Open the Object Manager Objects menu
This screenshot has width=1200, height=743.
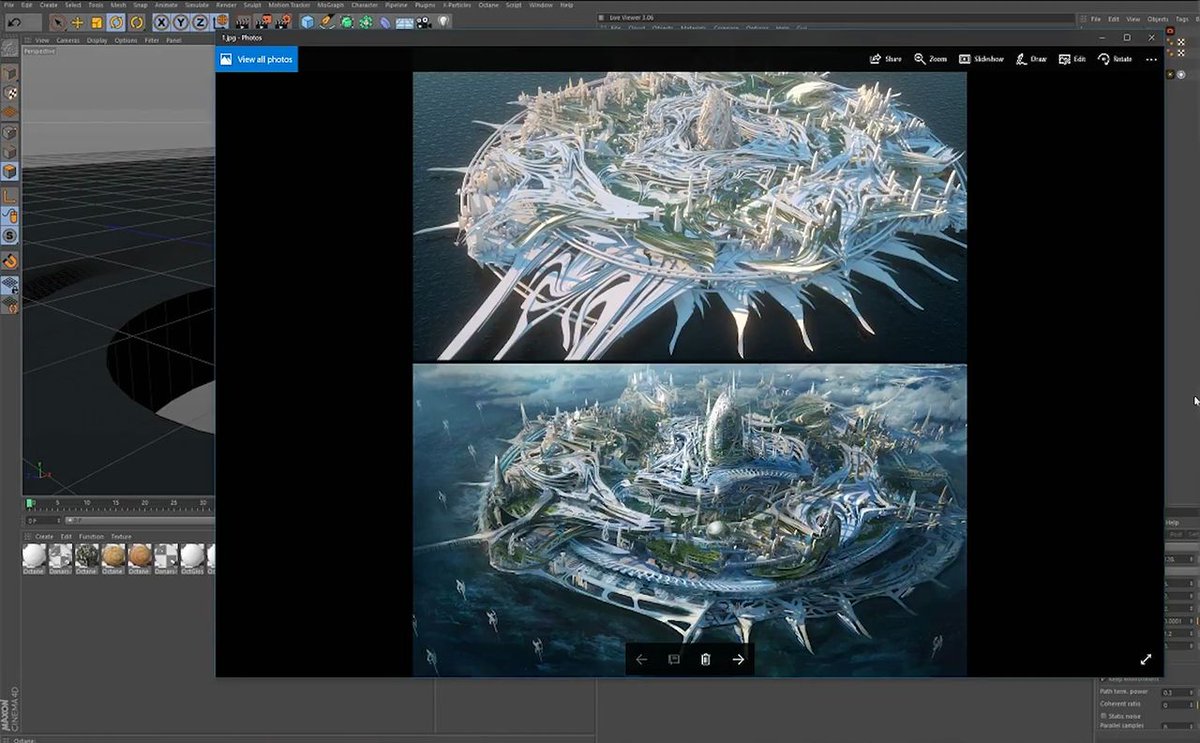pos(1157,19)
